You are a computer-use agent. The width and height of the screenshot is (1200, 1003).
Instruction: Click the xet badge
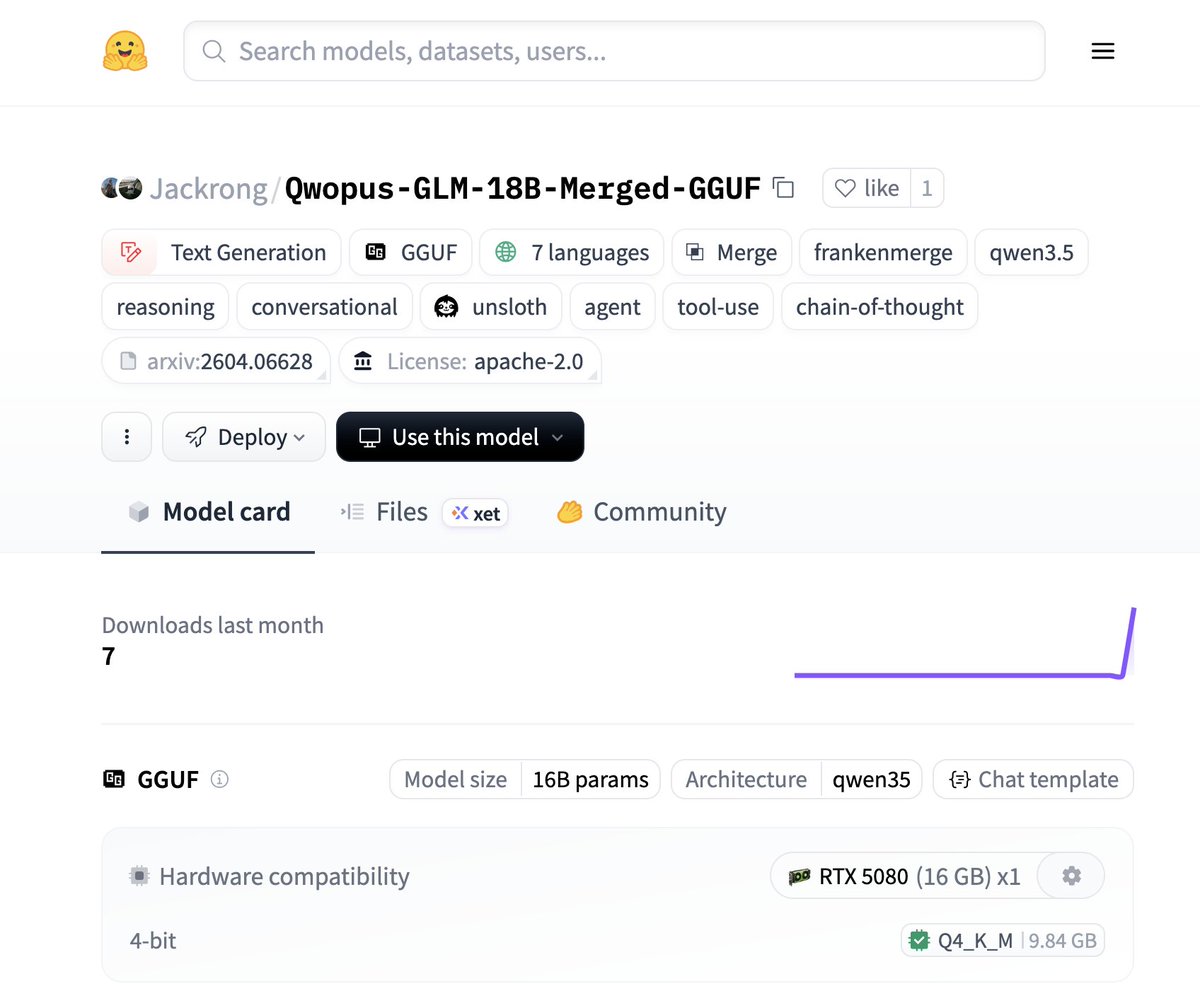476,513
